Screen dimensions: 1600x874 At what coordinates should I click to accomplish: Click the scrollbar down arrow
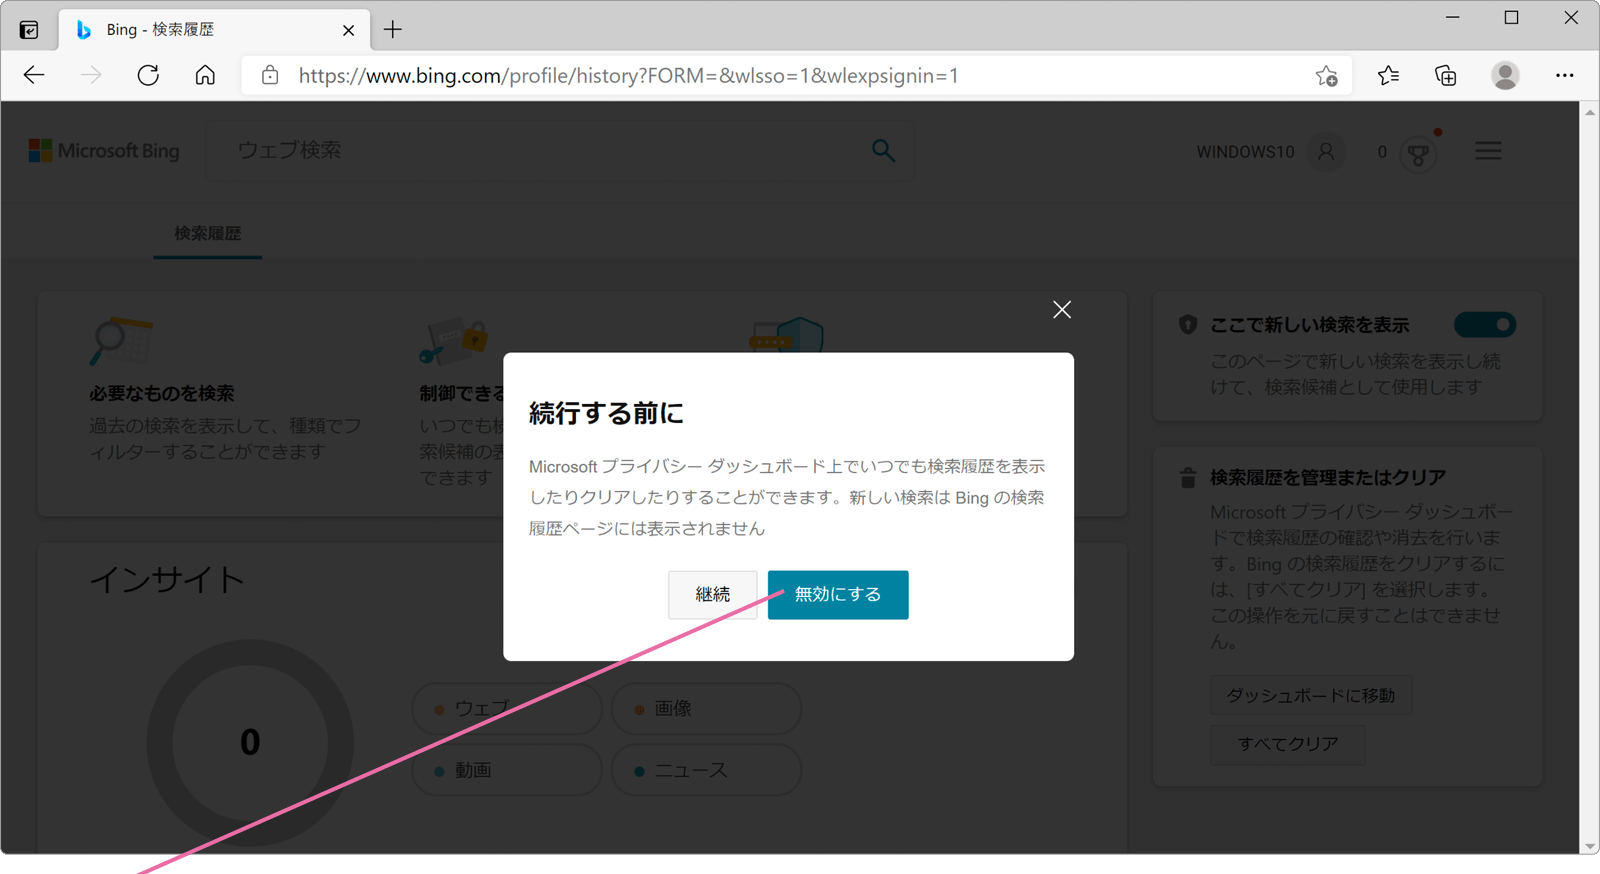tap(1590, 846)
